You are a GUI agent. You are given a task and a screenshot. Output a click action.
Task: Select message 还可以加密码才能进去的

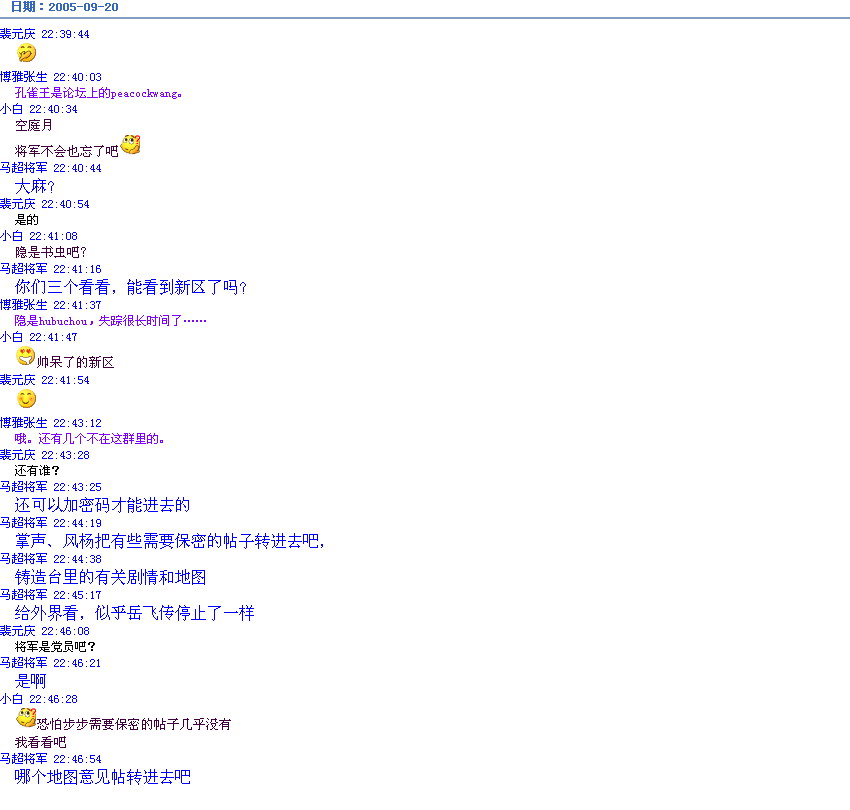[x=102, y=505]
